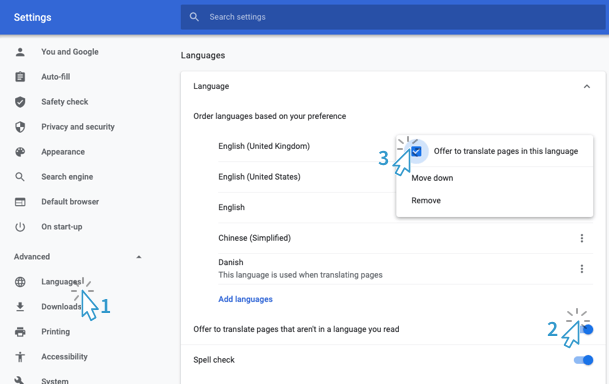609x384 pixels.
Task: Open Safety check page
Action: (x=65, y=102)
